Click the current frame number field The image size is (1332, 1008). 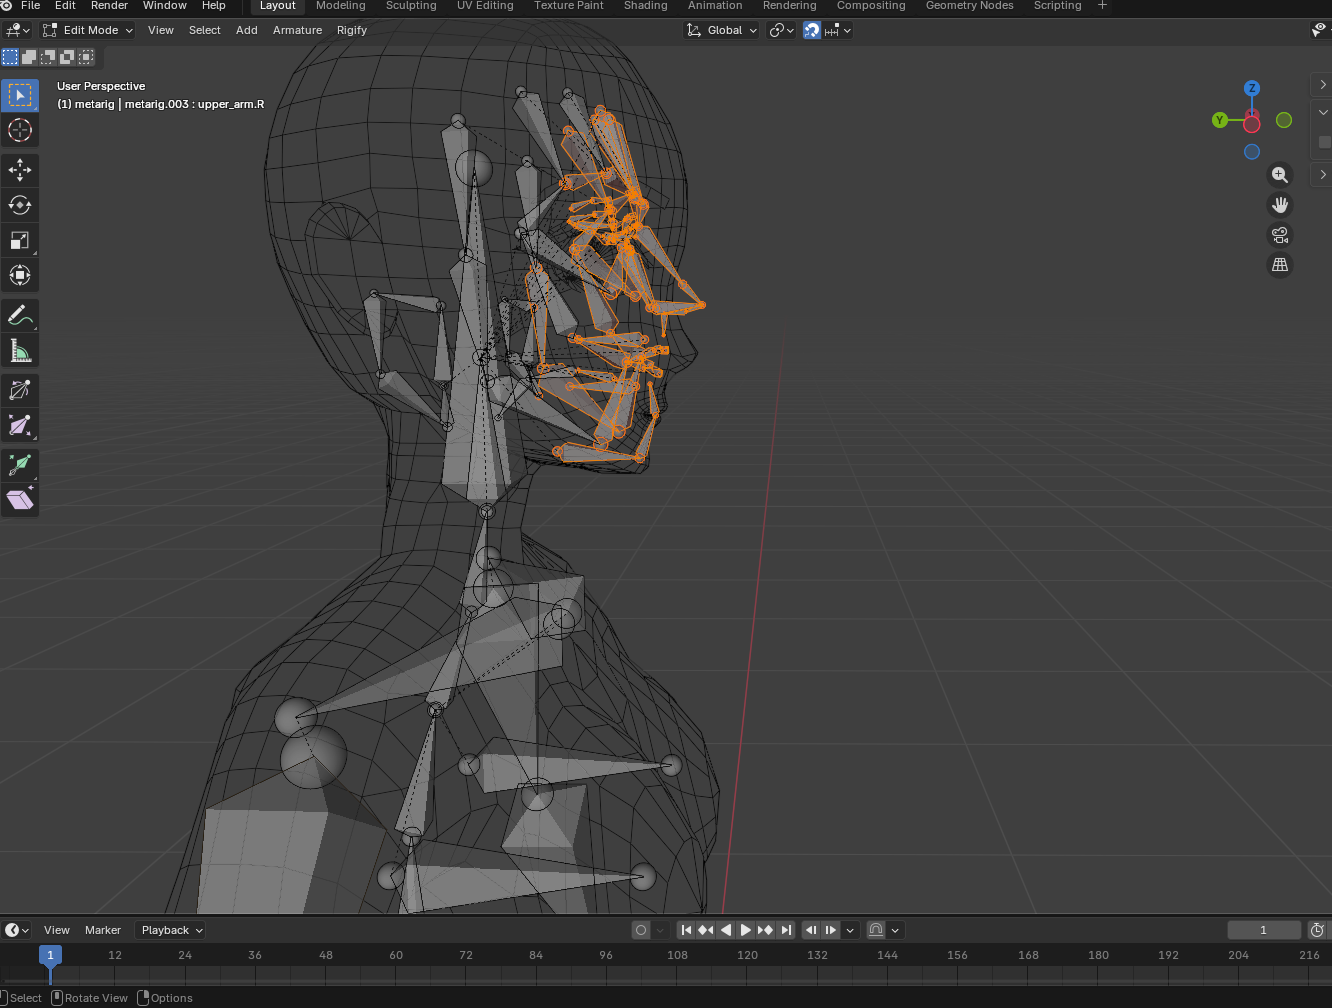click(x=1263, y=930)
